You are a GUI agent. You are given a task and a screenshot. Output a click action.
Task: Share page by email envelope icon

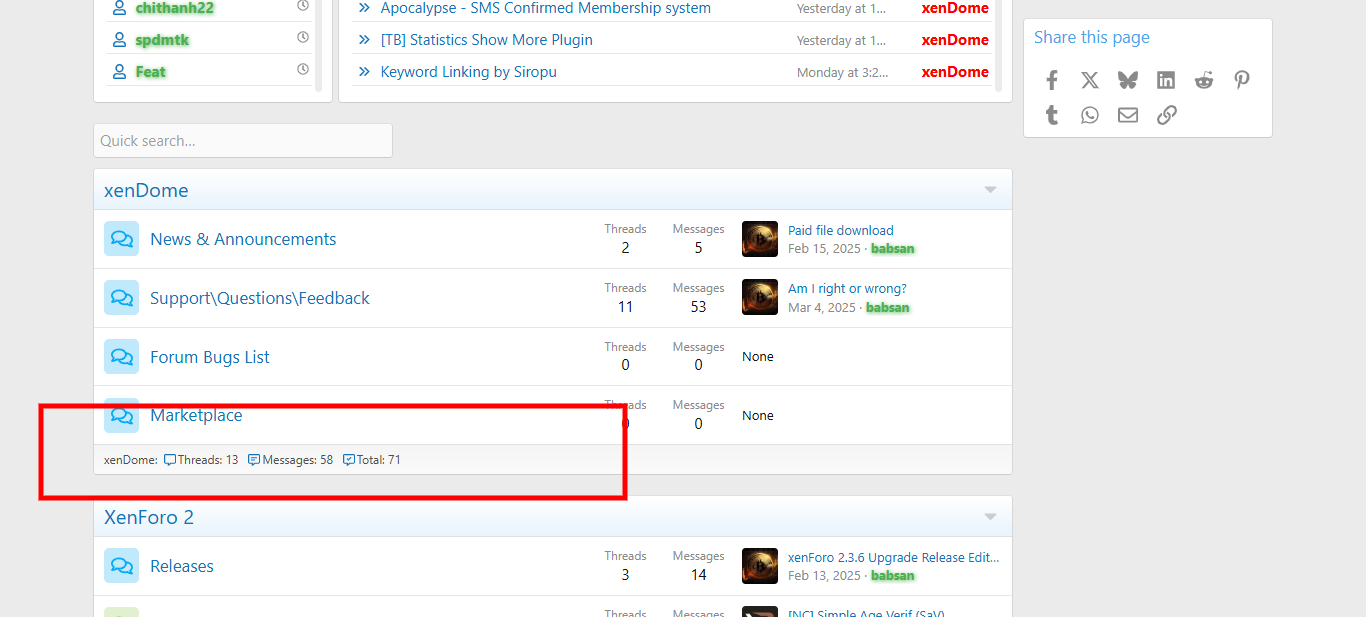1128,115
